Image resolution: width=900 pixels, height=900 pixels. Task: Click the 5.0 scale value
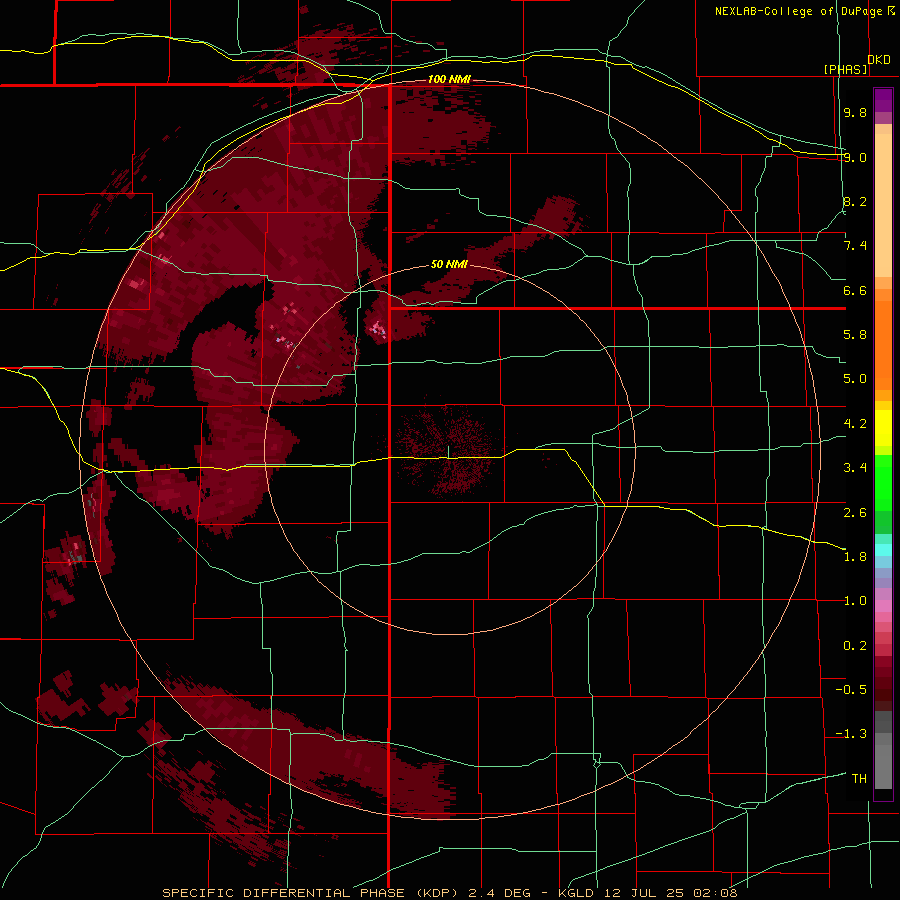[855, 379]
